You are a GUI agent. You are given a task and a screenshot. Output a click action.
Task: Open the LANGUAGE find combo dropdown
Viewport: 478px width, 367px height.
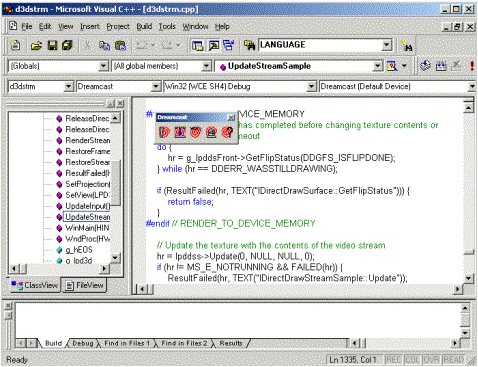coord(387,45)
